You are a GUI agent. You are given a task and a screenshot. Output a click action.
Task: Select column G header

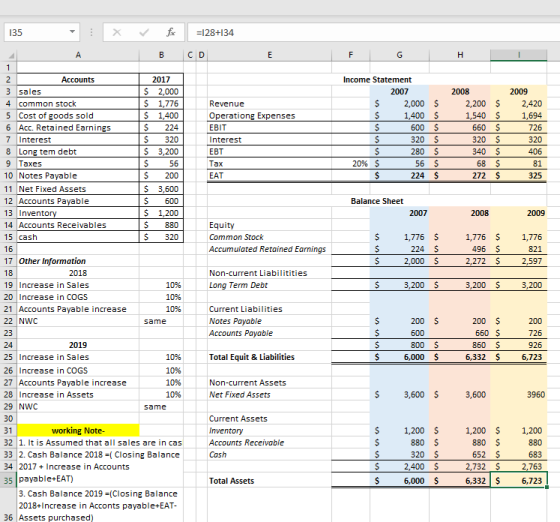399,55
